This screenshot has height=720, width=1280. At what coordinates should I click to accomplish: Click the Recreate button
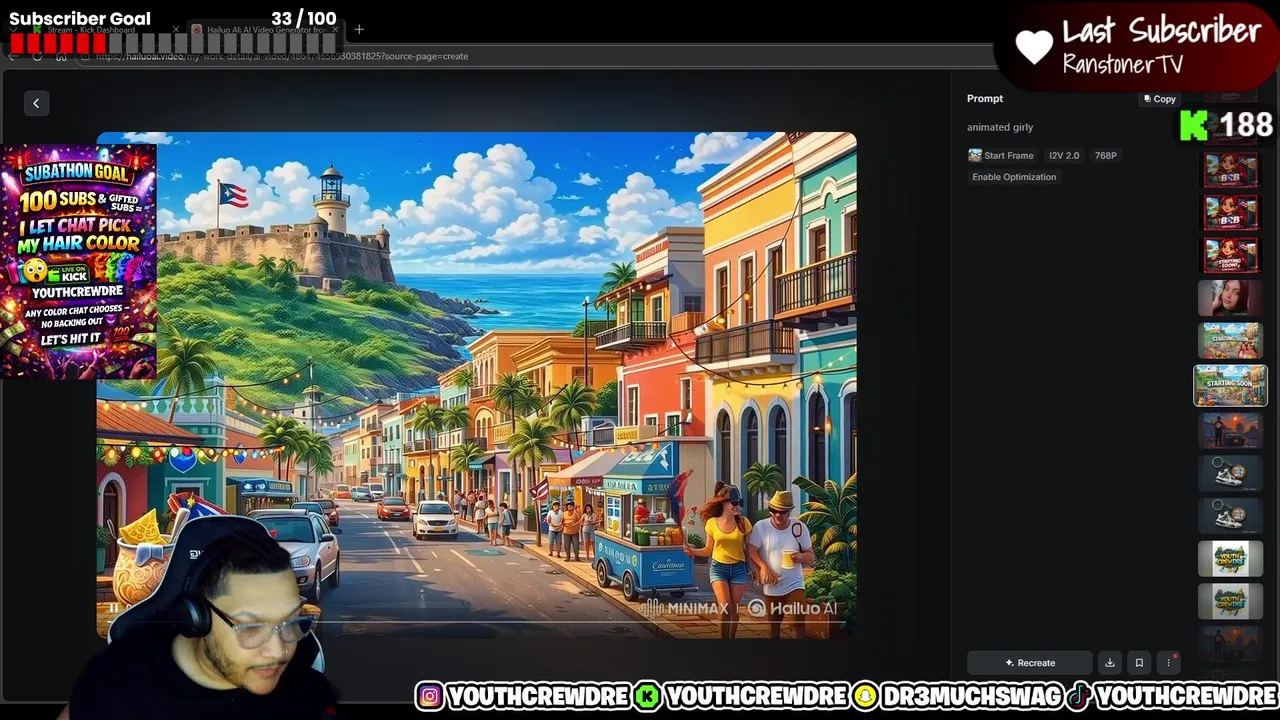(1030, 663)
